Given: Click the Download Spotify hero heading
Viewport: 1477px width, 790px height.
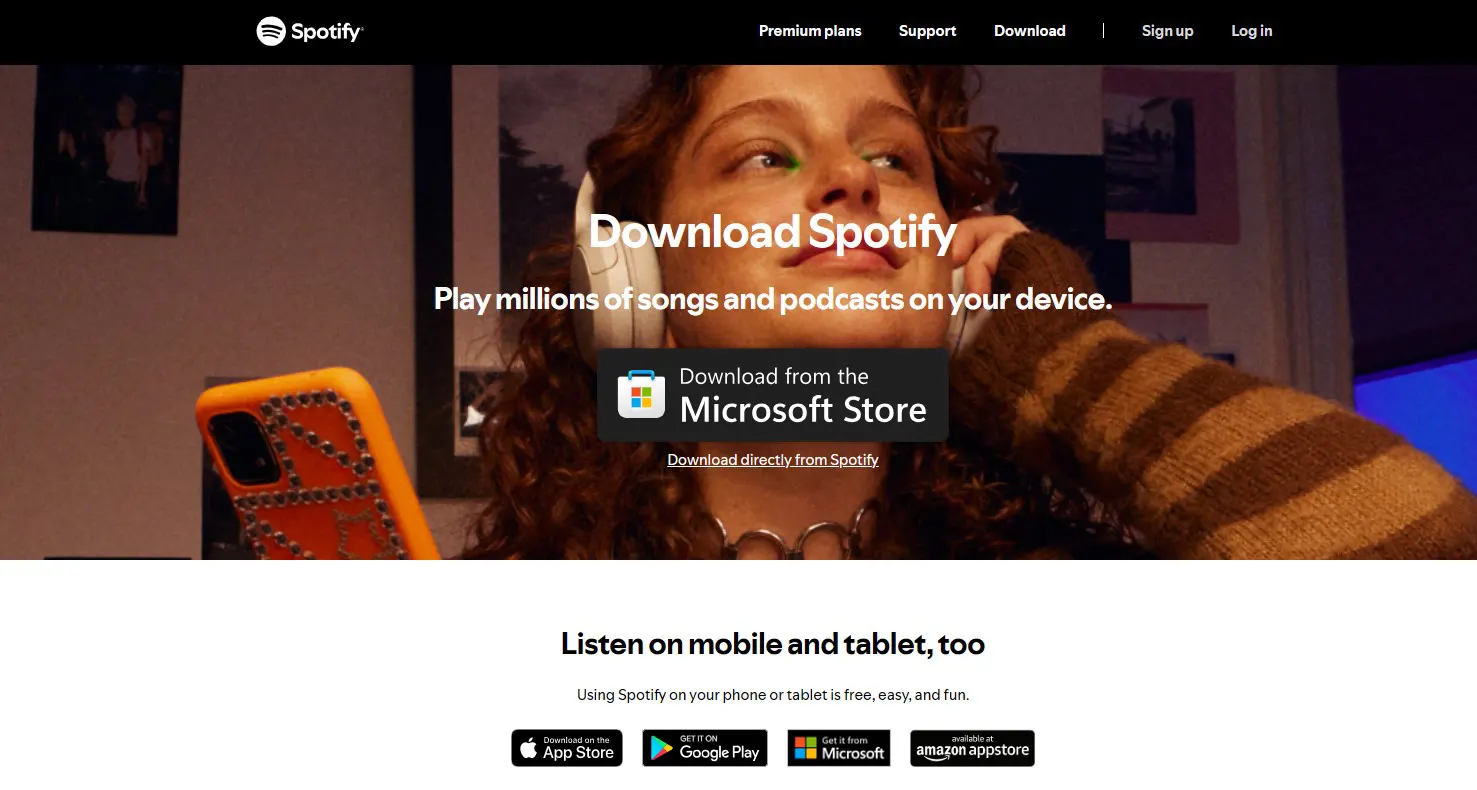Looking at the screenshot, I should click(x=773, y=232).
